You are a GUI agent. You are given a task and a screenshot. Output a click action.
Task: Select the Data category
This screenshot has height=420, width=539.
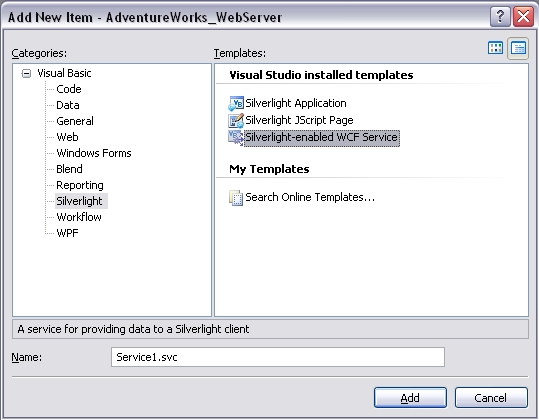coord(68,105)
